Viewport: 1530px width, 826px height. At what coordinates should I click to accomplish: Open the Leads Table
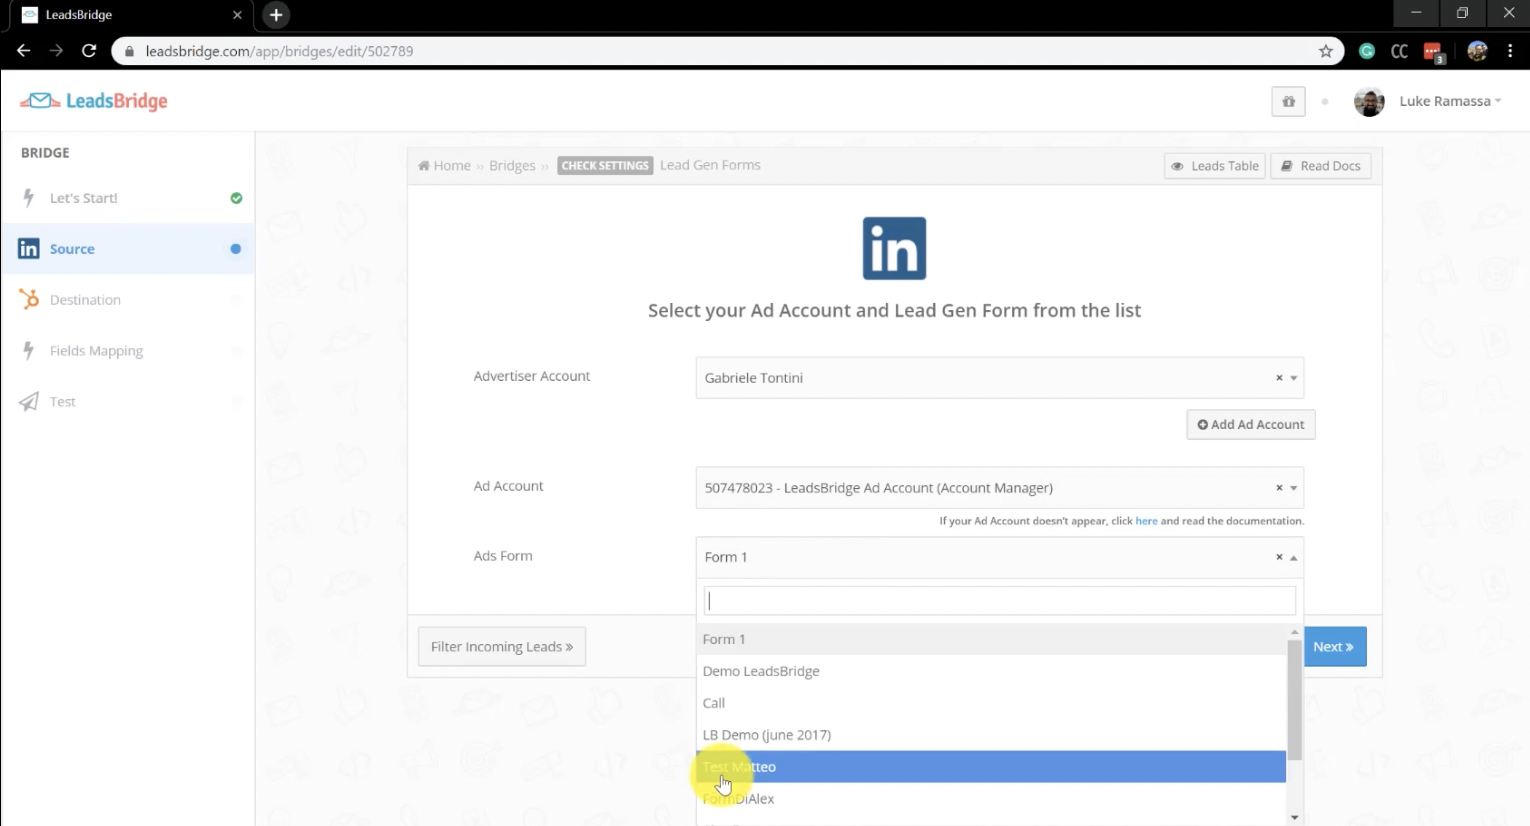[x=1215, y=166]
